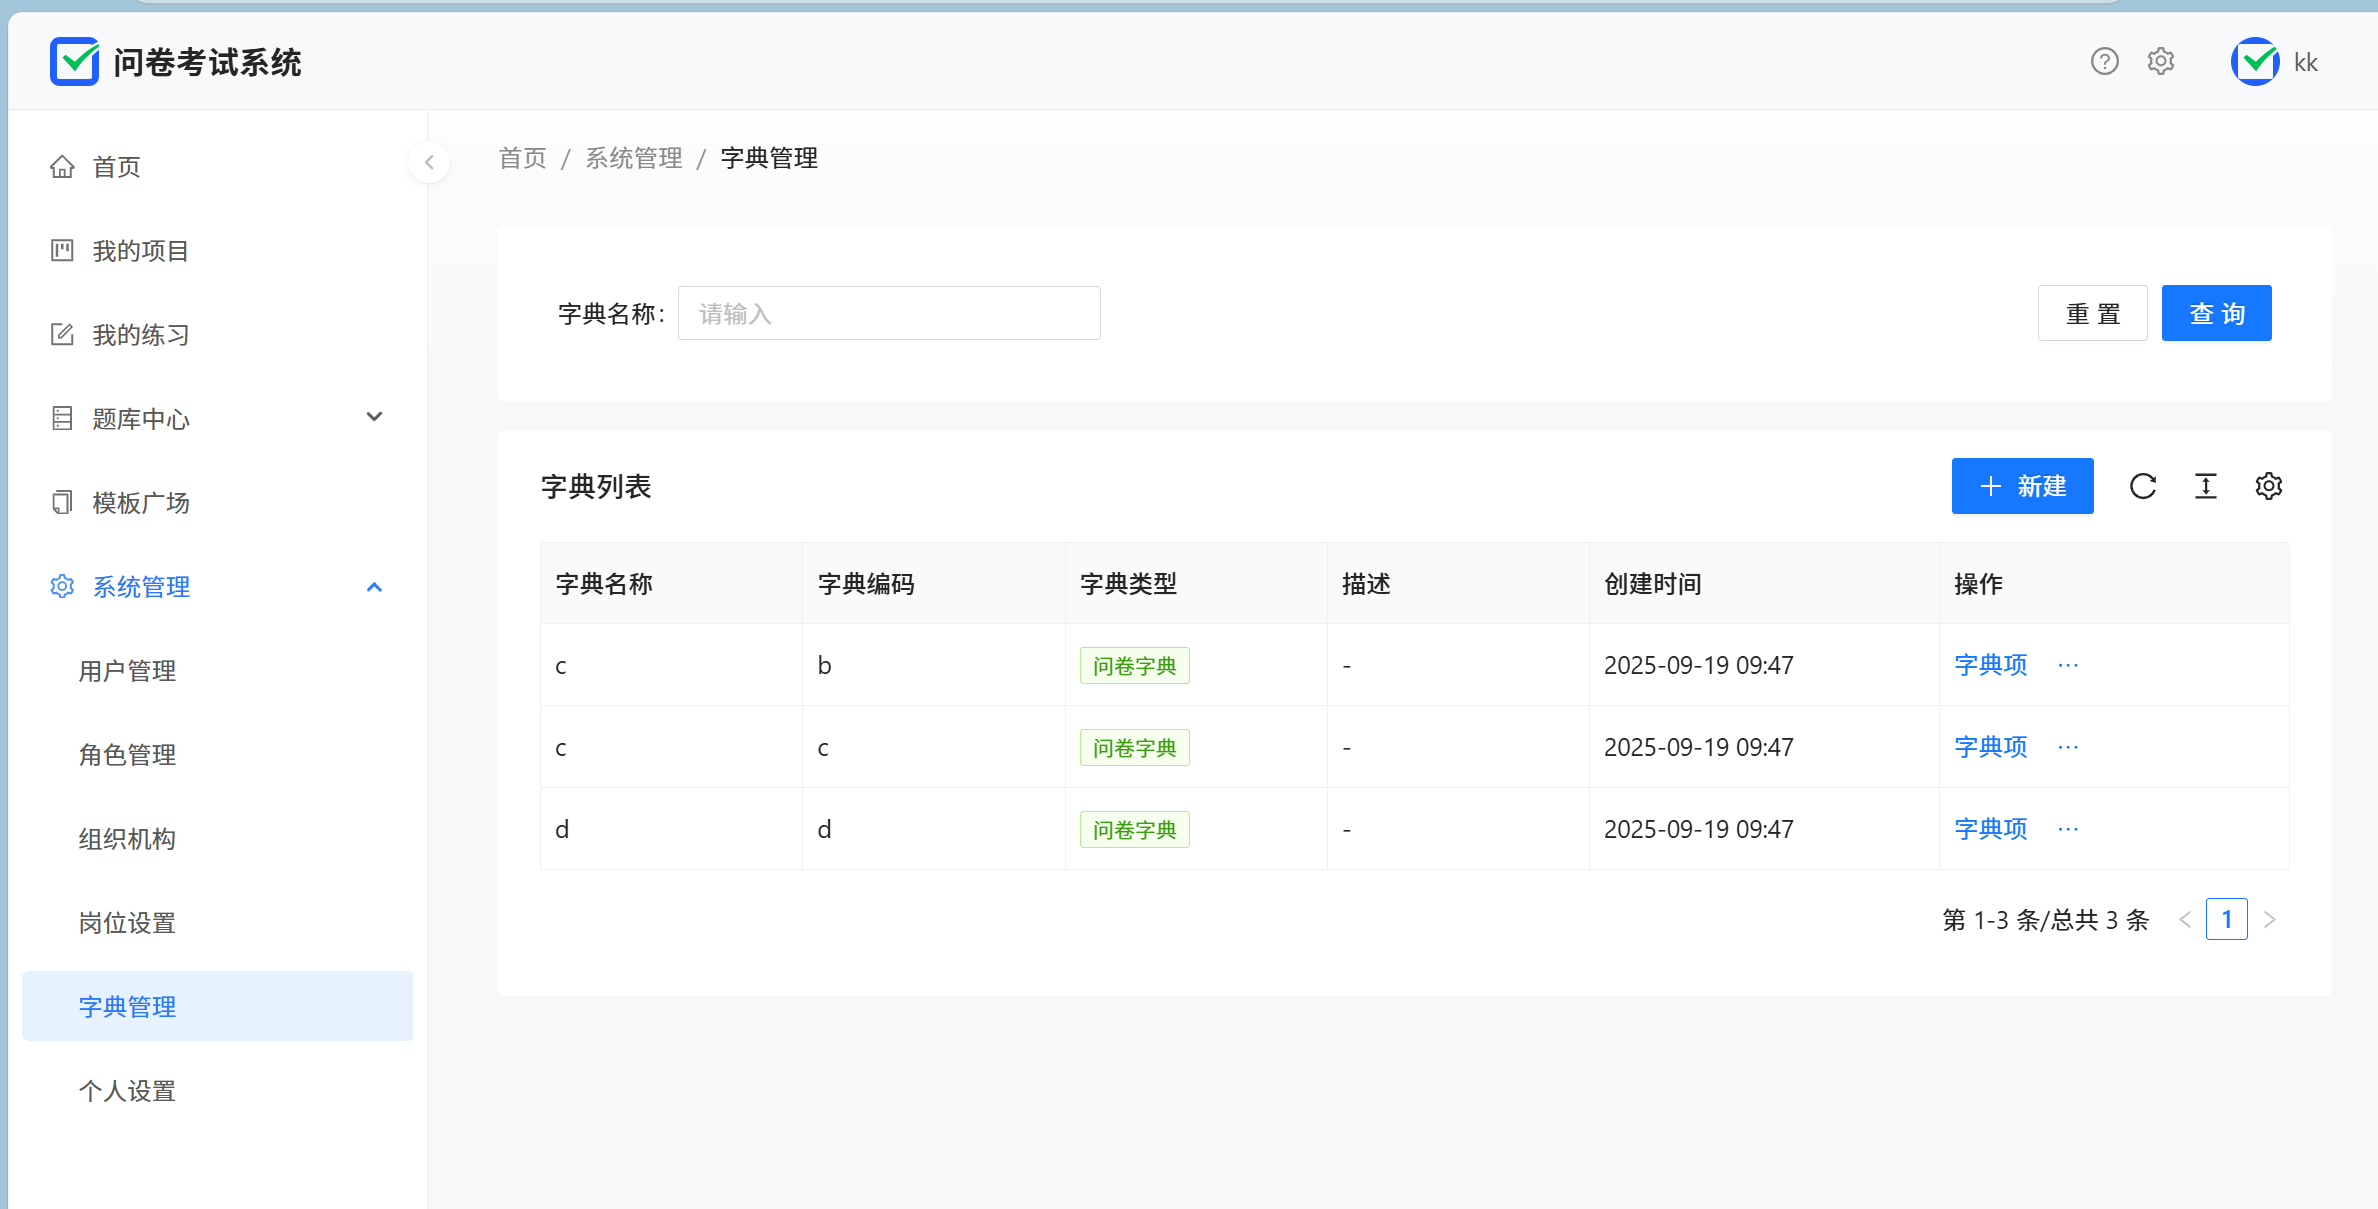
Task: Go to next page arrow
Action: [2269, 920]
